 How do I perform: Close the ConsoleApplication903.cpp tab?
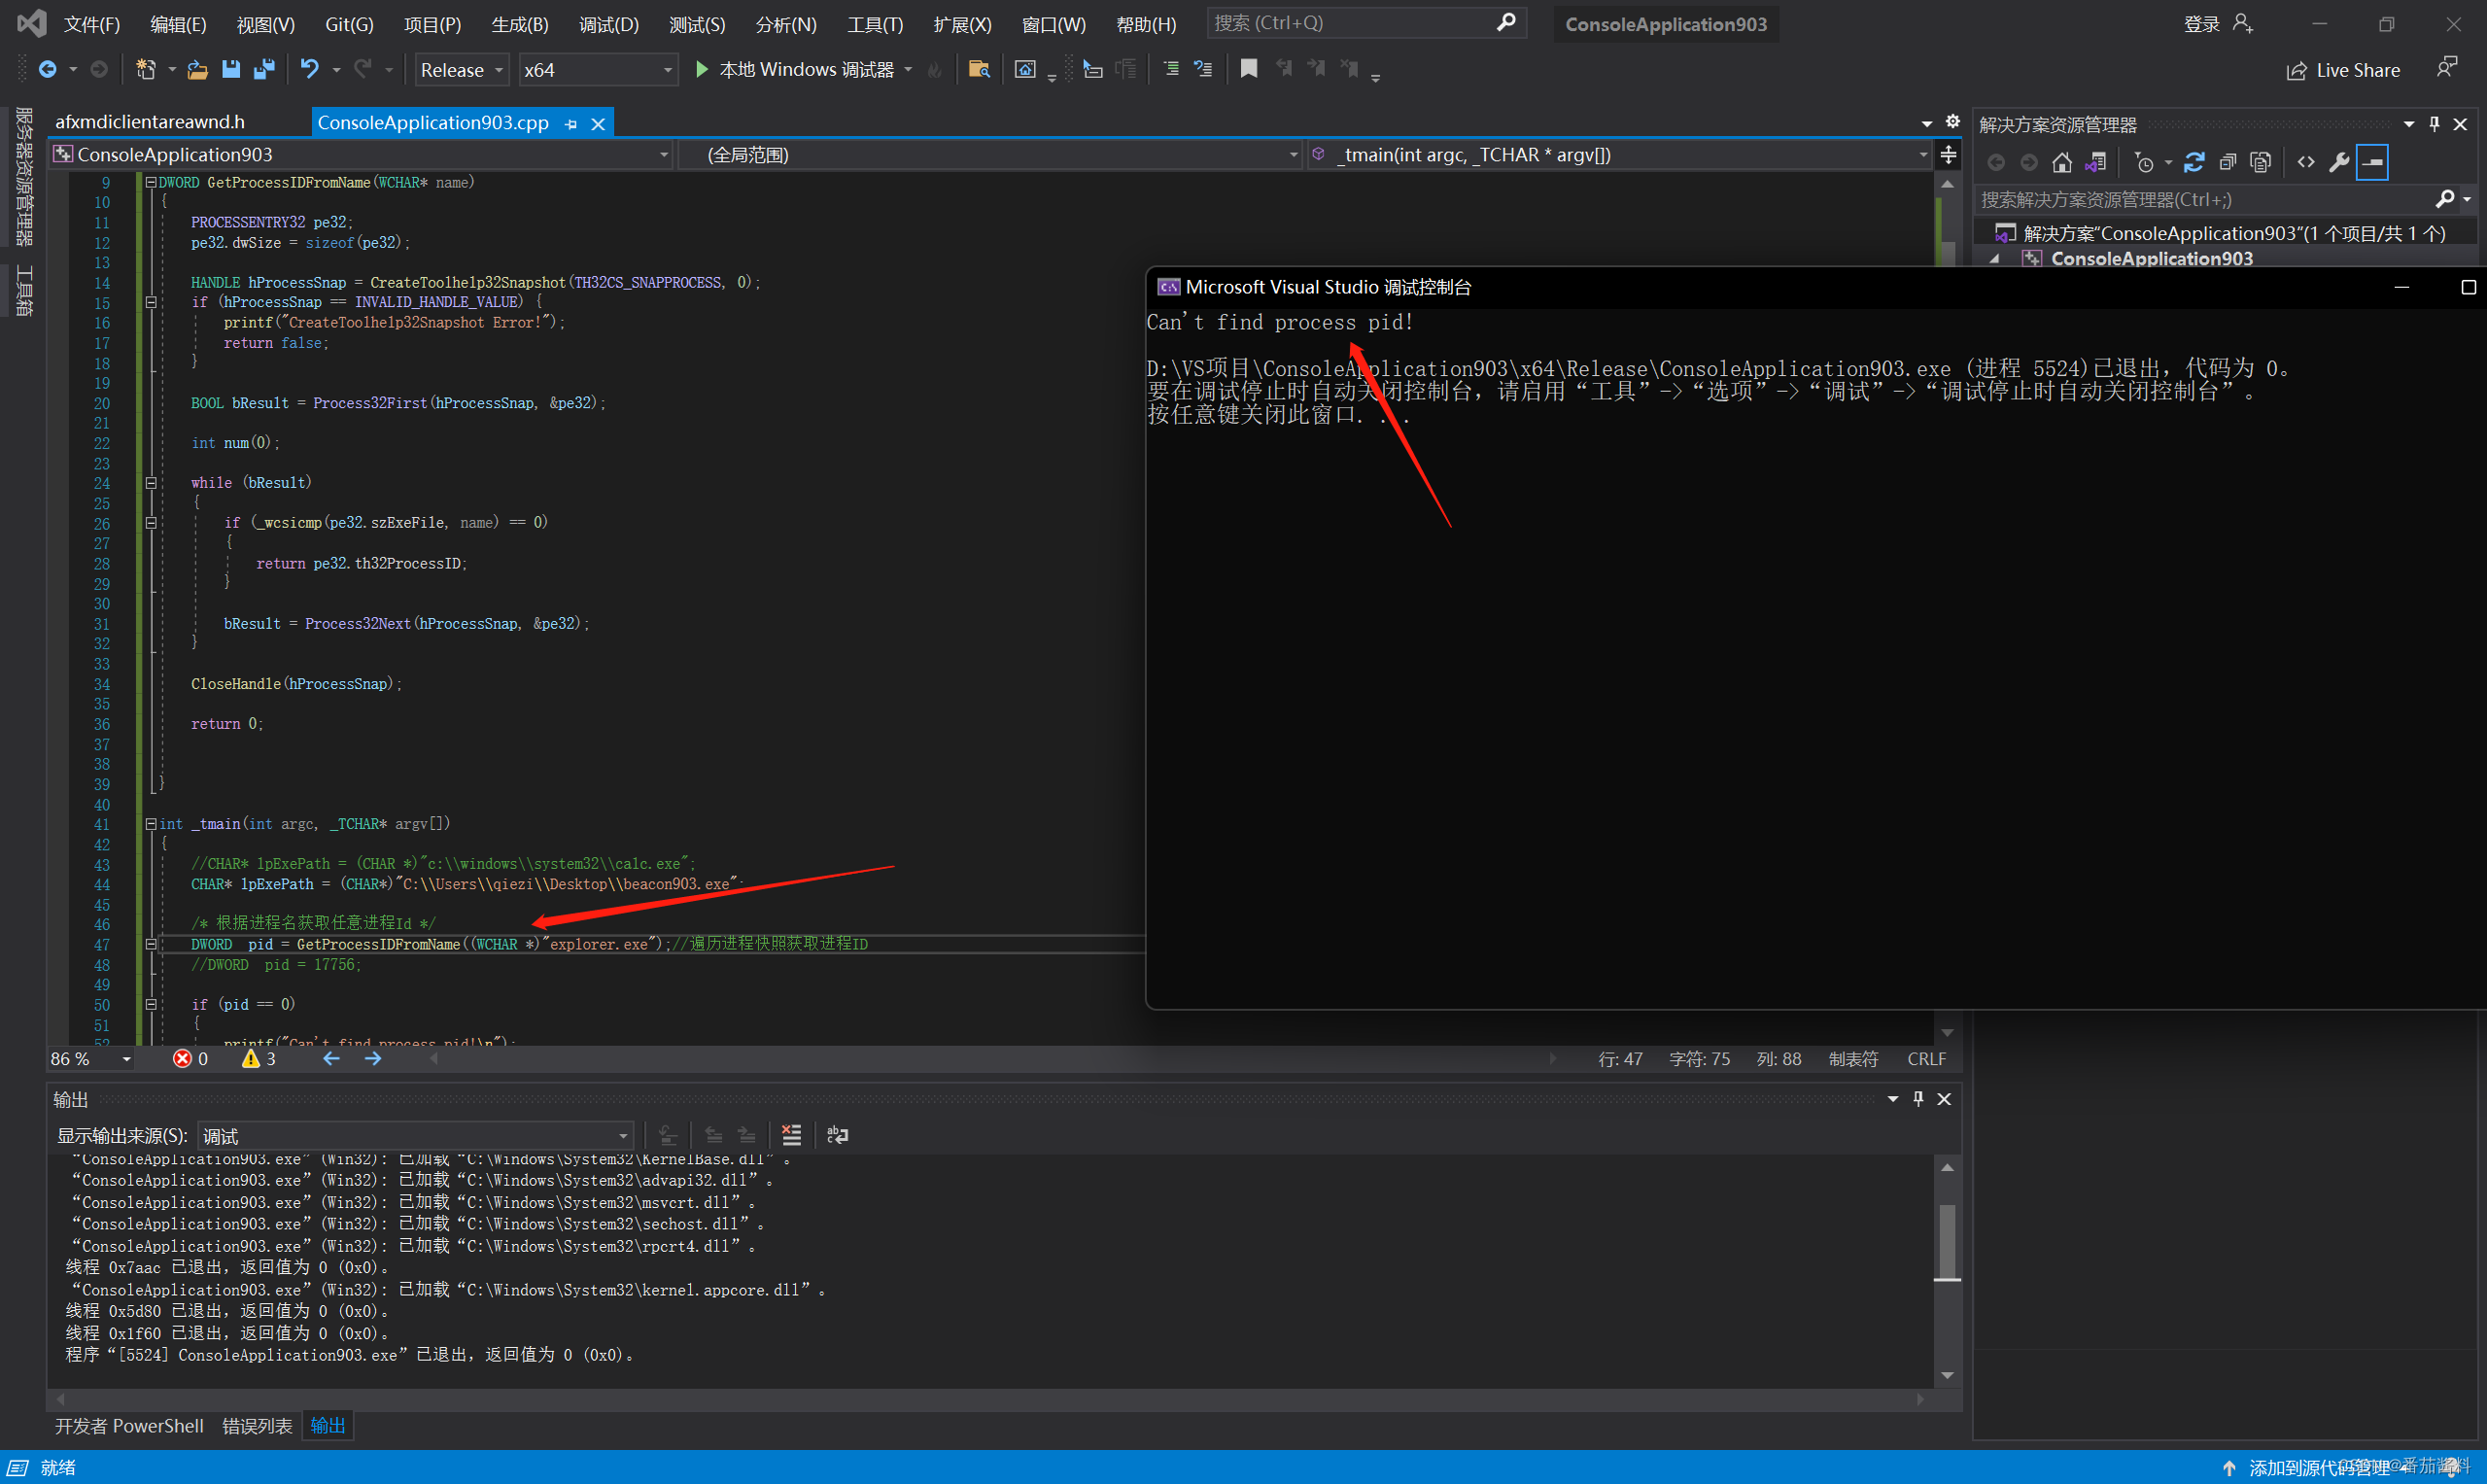click(x=598, y=124)
